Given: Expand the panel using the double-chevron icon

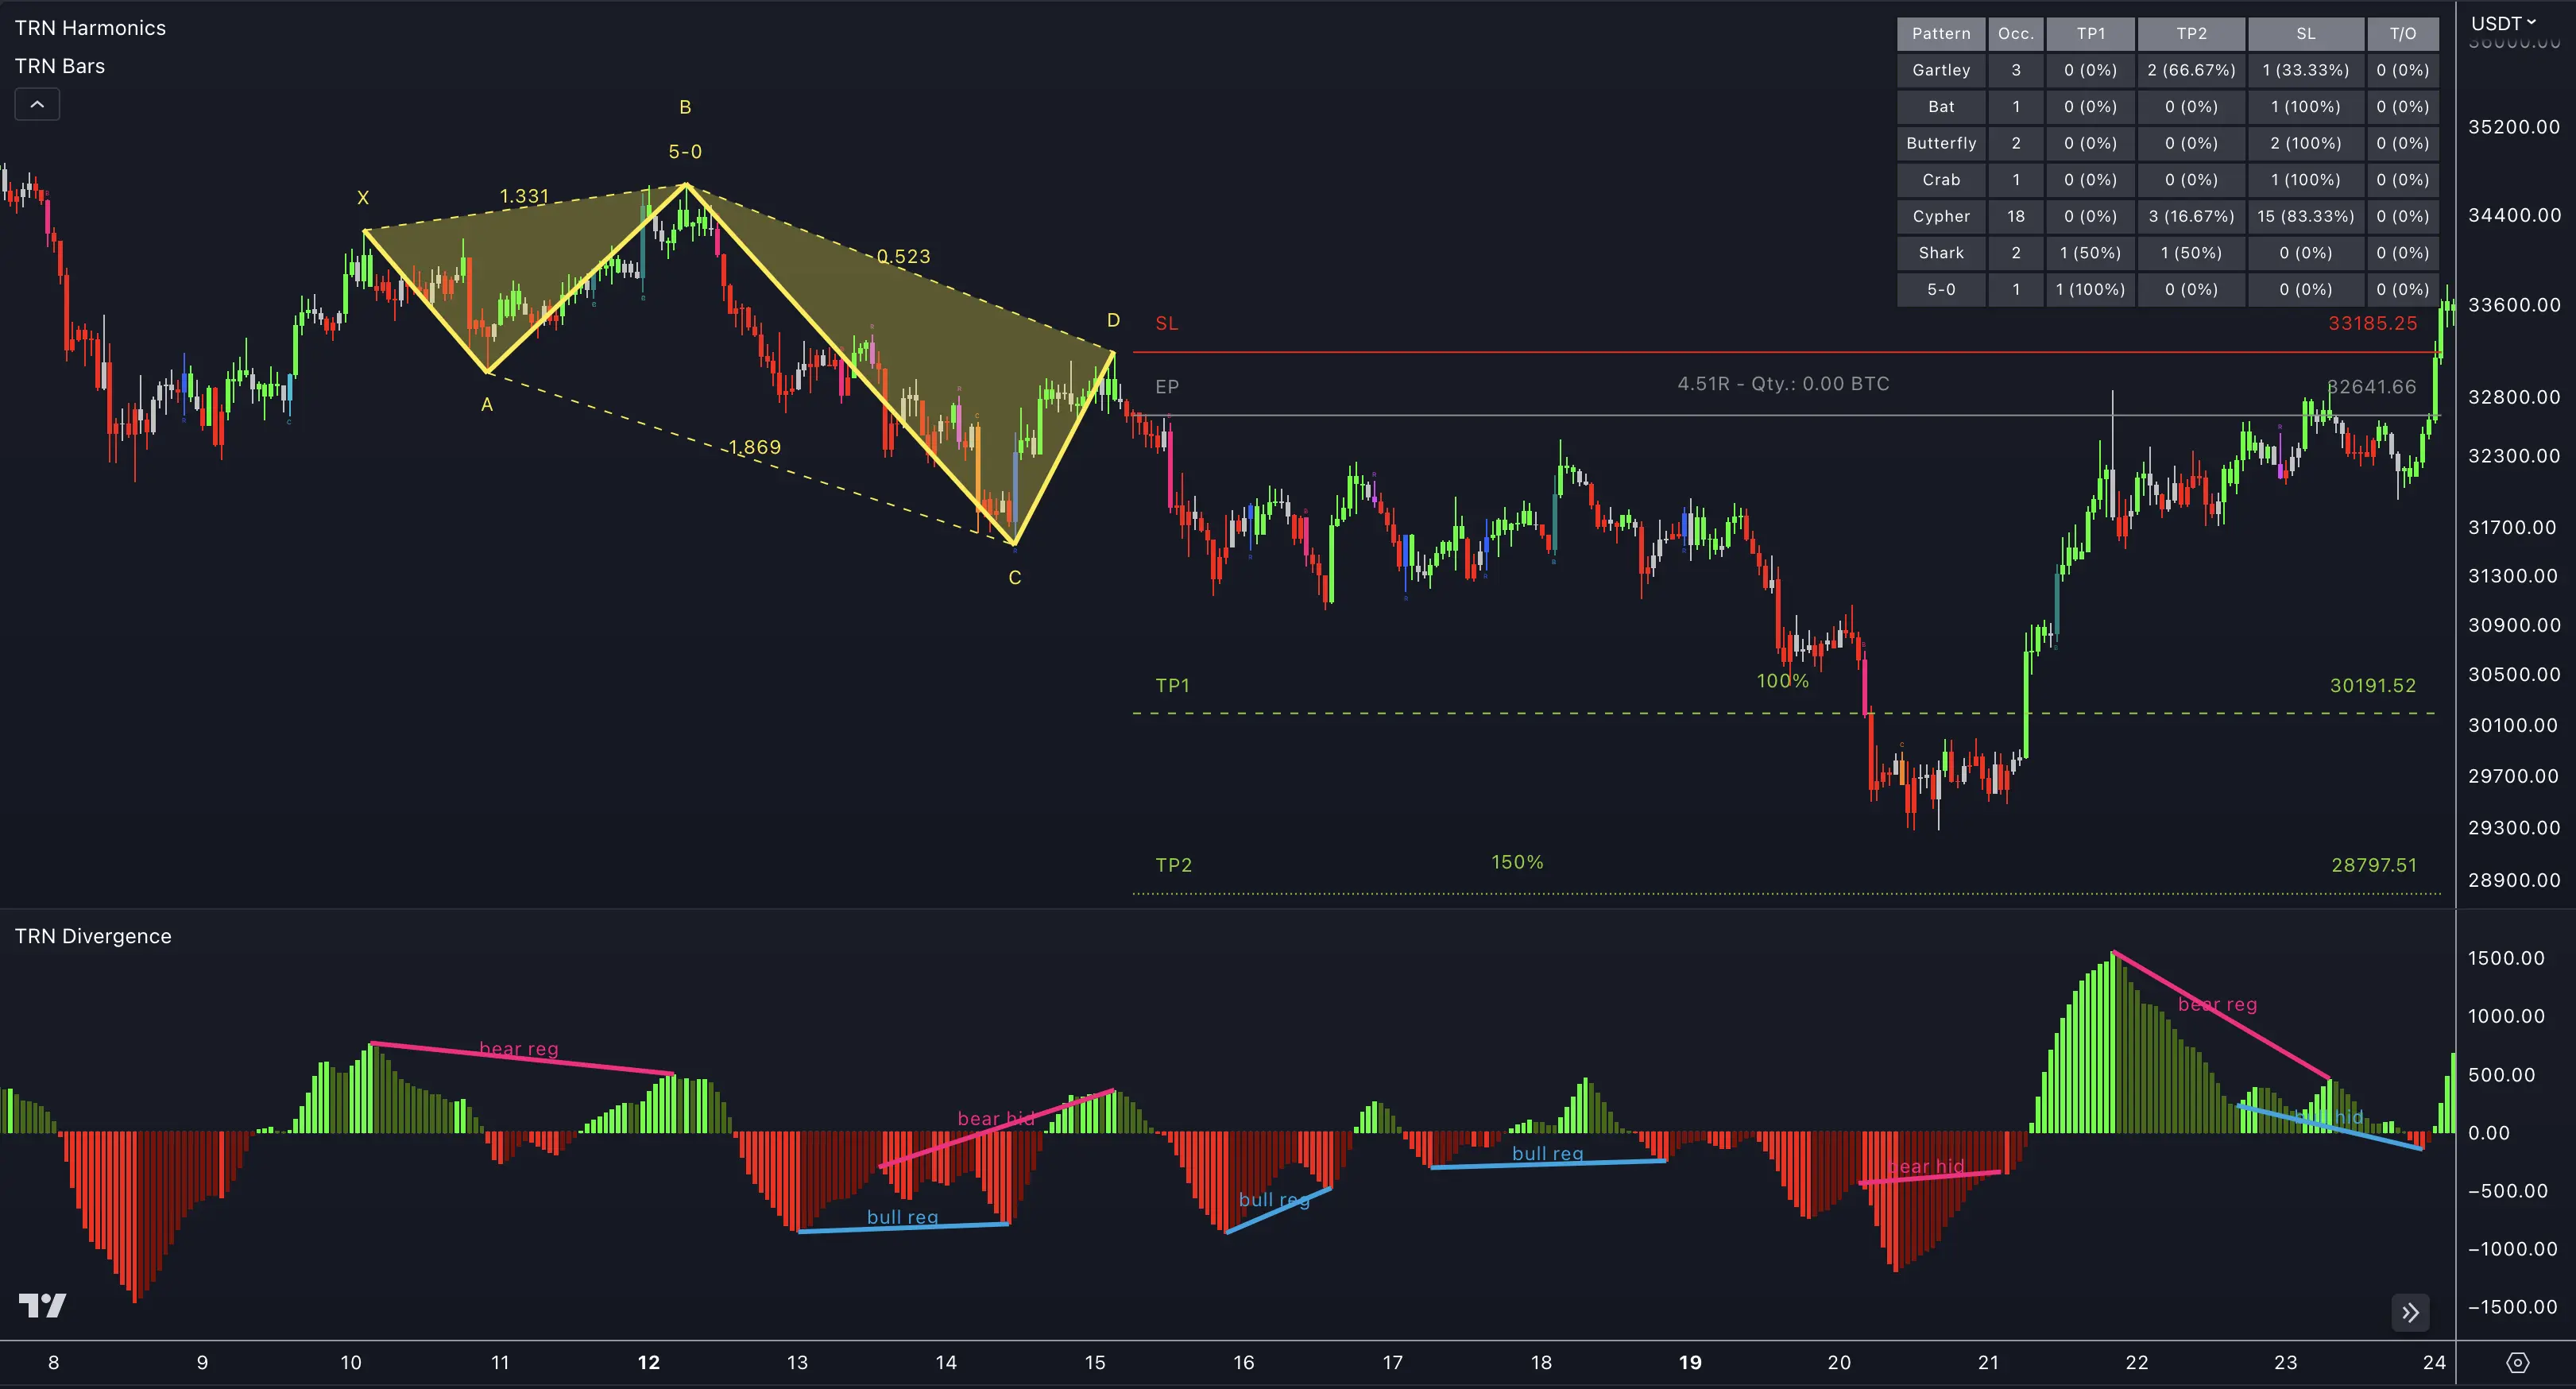Looking at the screenshot, I should [x=2411, y=1312].
